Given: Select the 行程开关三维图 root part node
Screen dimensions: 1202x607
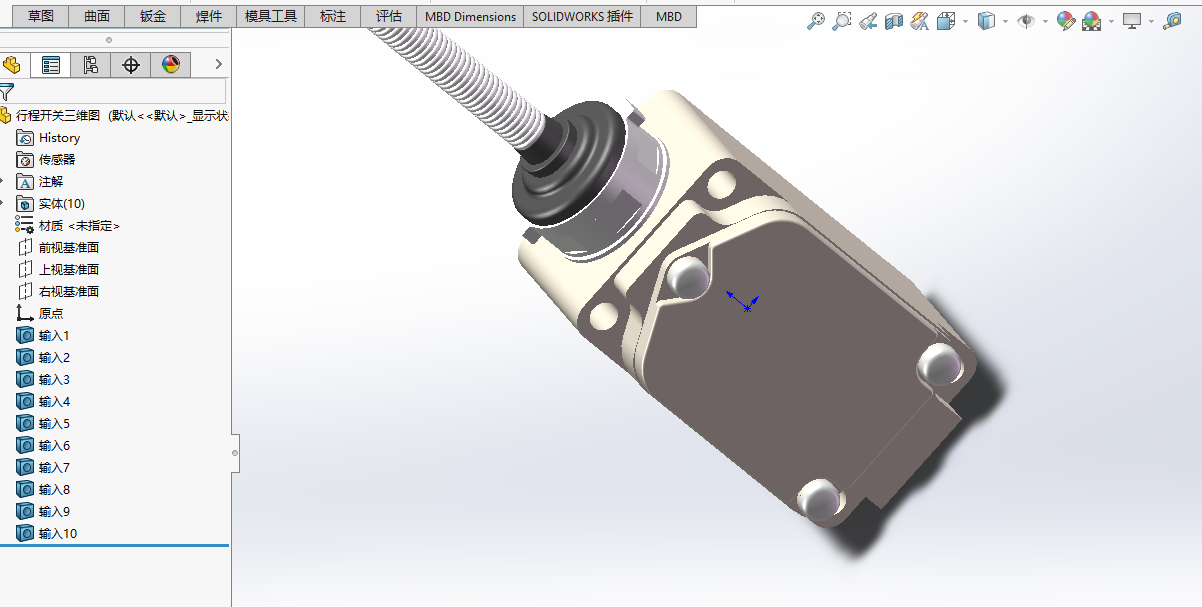Looking at the screenshot, I should click(x=113, y=116).
